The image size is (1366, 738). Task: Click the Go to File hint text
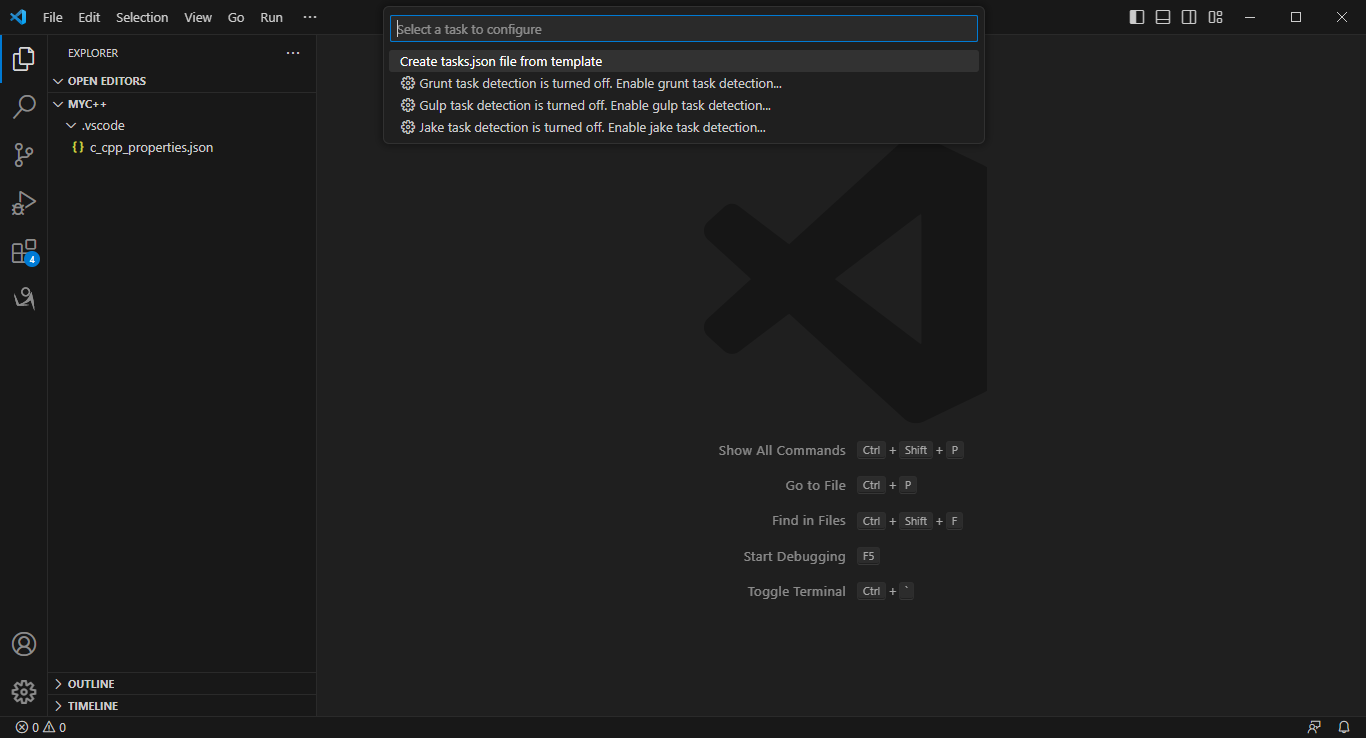click(816, 486)
